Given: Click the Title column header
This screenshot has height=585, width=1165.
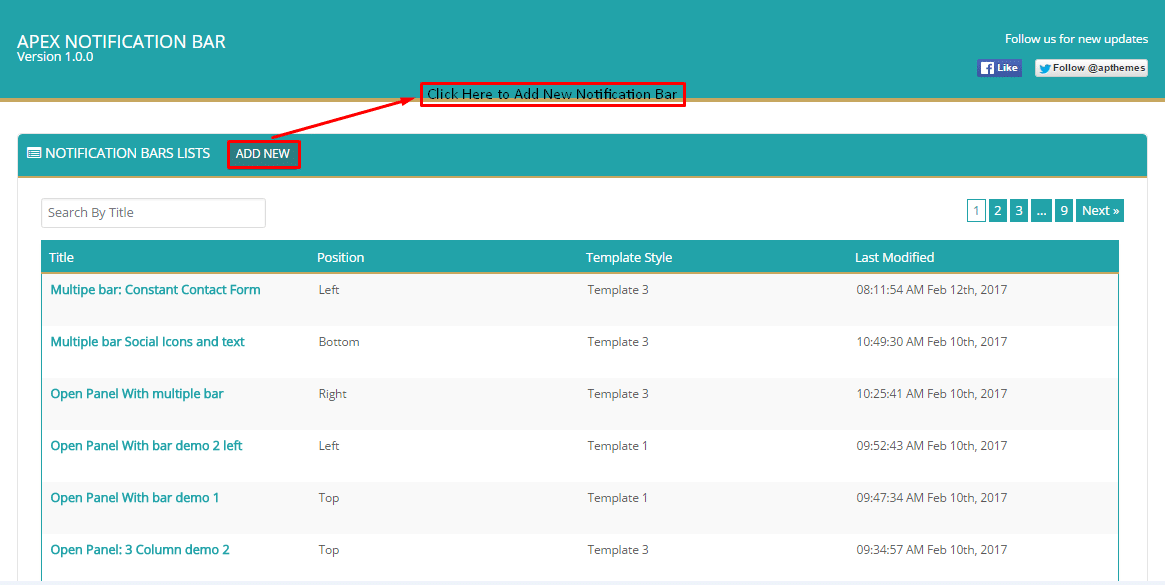Looking at the screenshot, I should pyautogui.click(x=62, y=257).
